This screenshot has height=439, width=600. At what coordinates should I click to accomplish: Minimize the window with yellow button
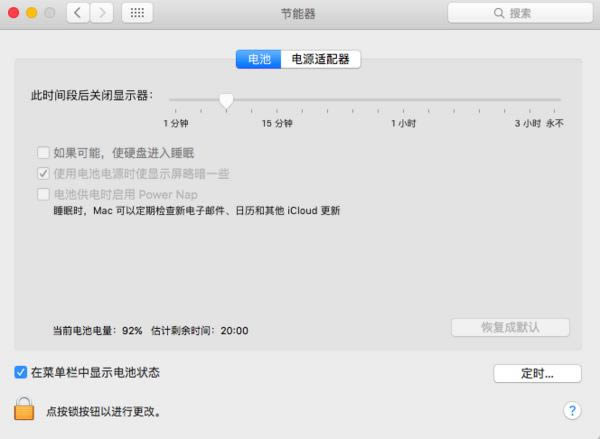pyautogui.click(x=31, y=13)
